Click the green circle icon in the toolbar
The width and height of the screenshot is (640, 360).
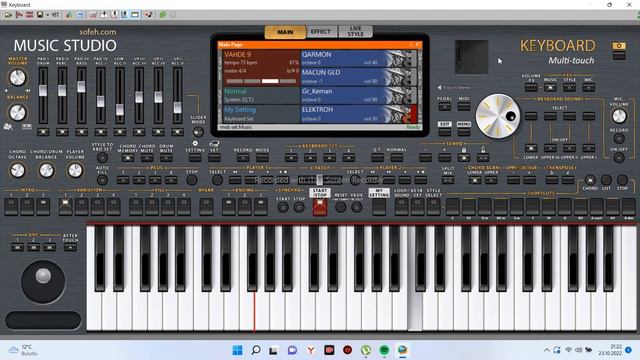click(162, 15)
